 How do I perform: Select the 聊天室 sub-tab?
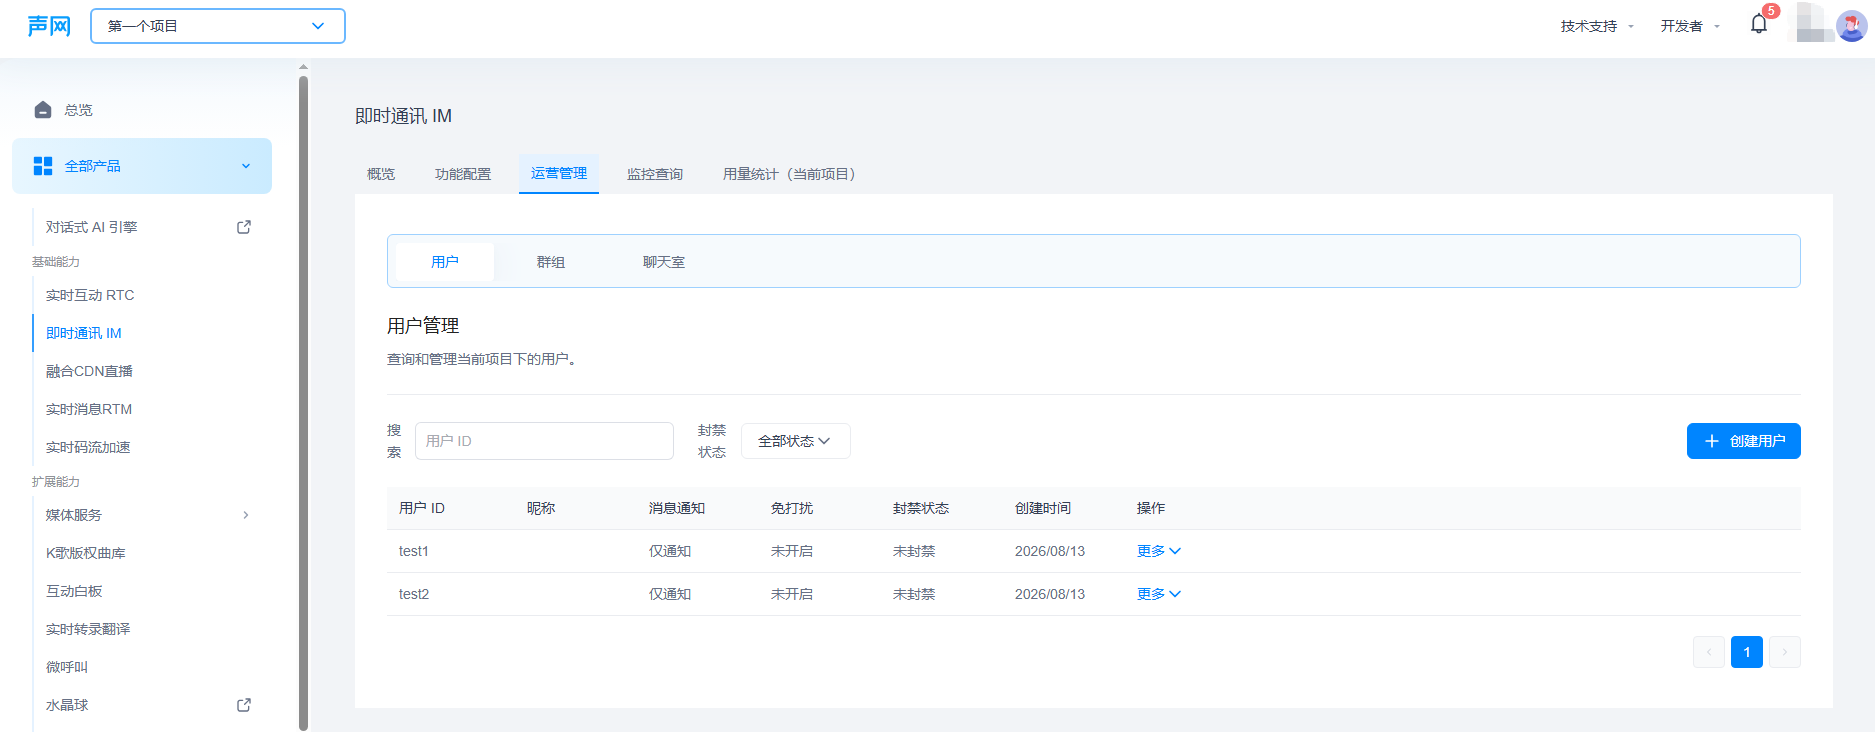click(664, 262)
